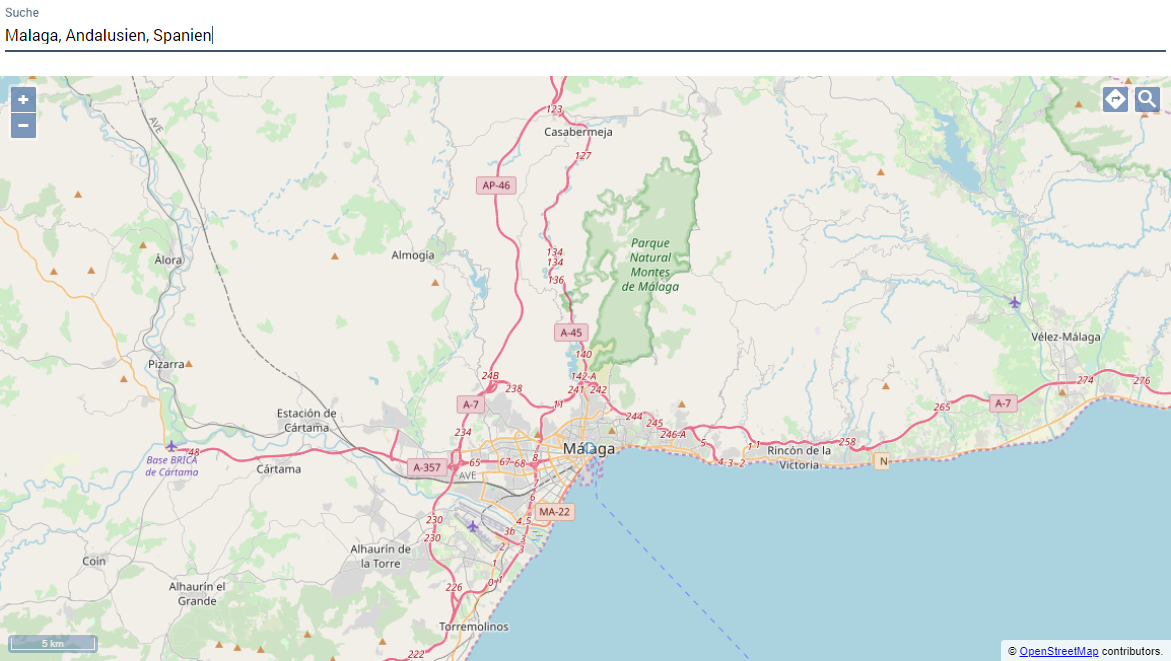
Task: Click the MA-22 road shield
Action: [553, 512]
